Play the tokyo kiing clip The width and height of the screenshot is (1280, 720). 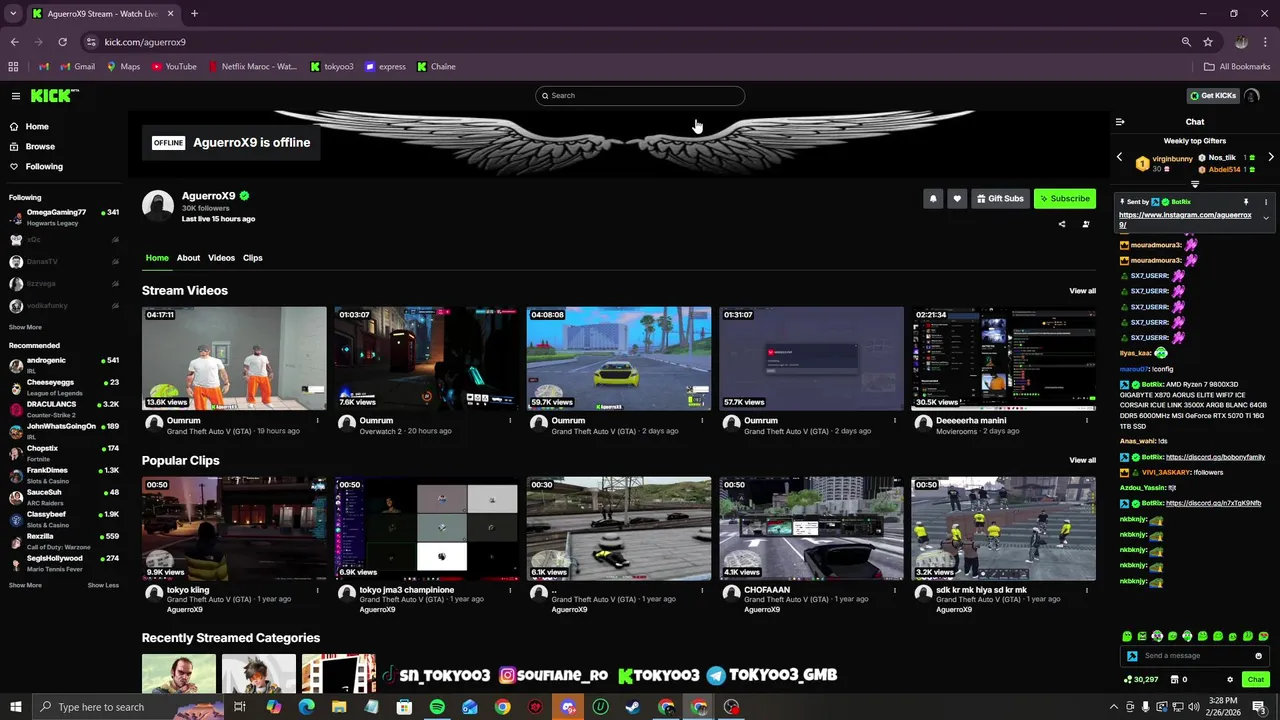click(234, 529)
